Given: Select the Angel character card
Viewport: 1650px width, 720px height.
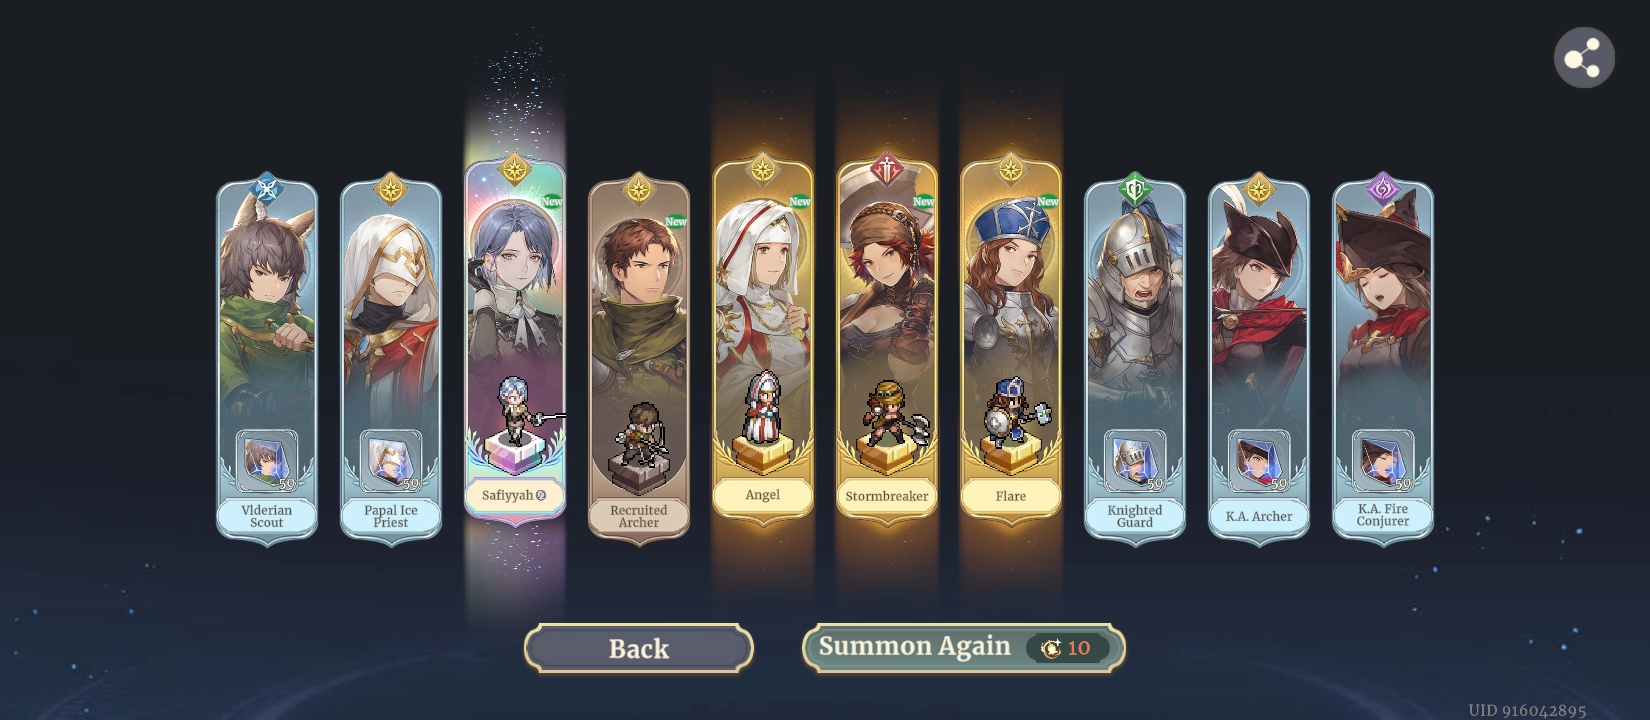Looking at the screenshot, I should pos(763,335).
